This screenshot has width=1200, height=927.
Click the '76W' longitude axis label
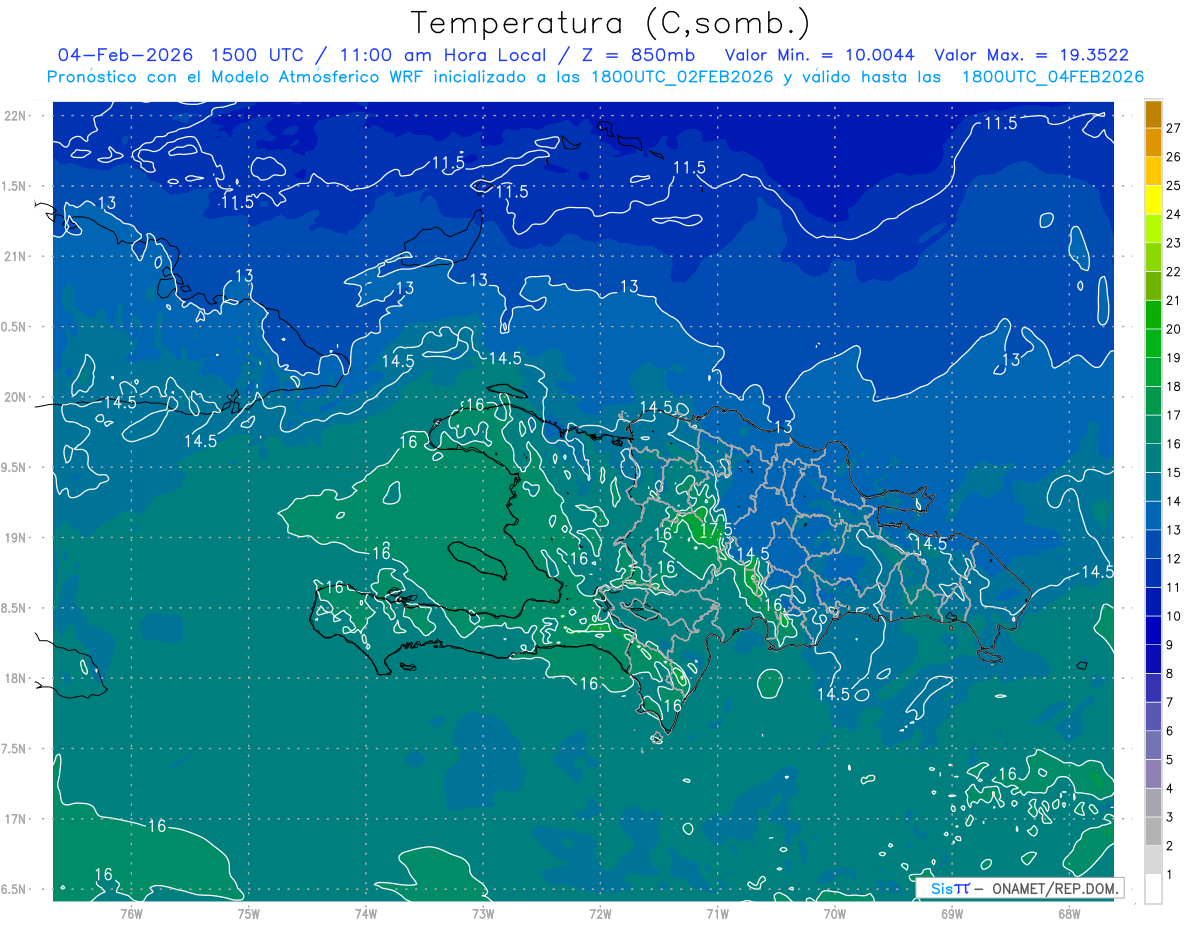[131, 914]
